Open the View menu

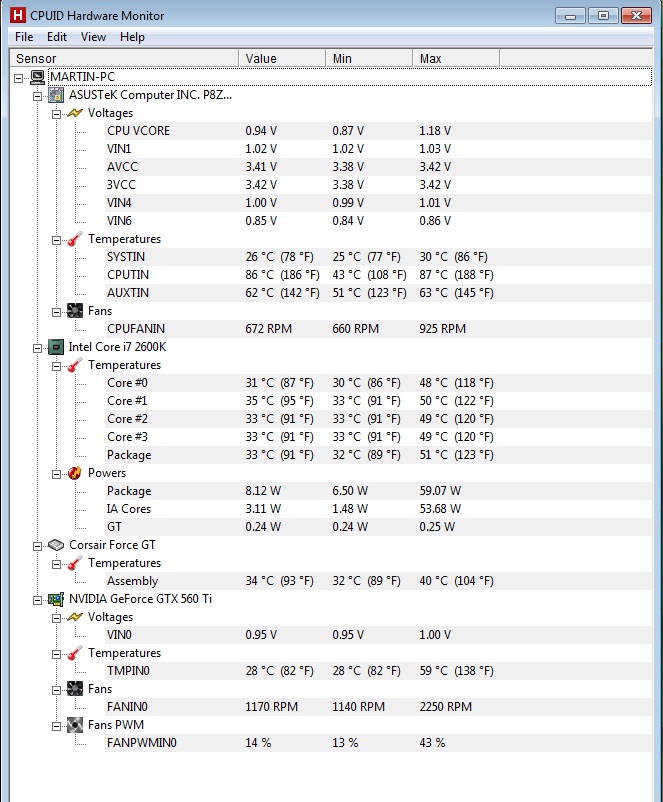tap(93, 37)
